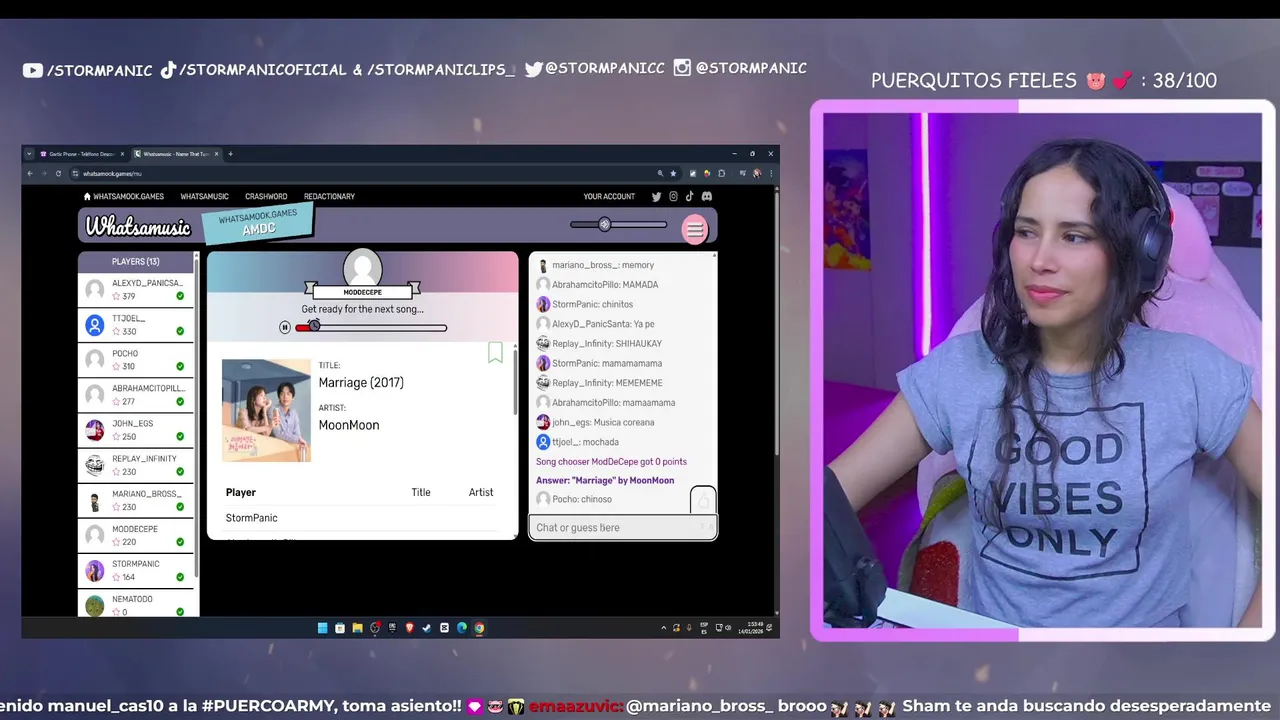The width and height of the screenshot is (1280, 720).
Task: Click the WHATSAMOOK.GAMES AMDC room badge
Action: pyautogui.click(x=258, y=223)
